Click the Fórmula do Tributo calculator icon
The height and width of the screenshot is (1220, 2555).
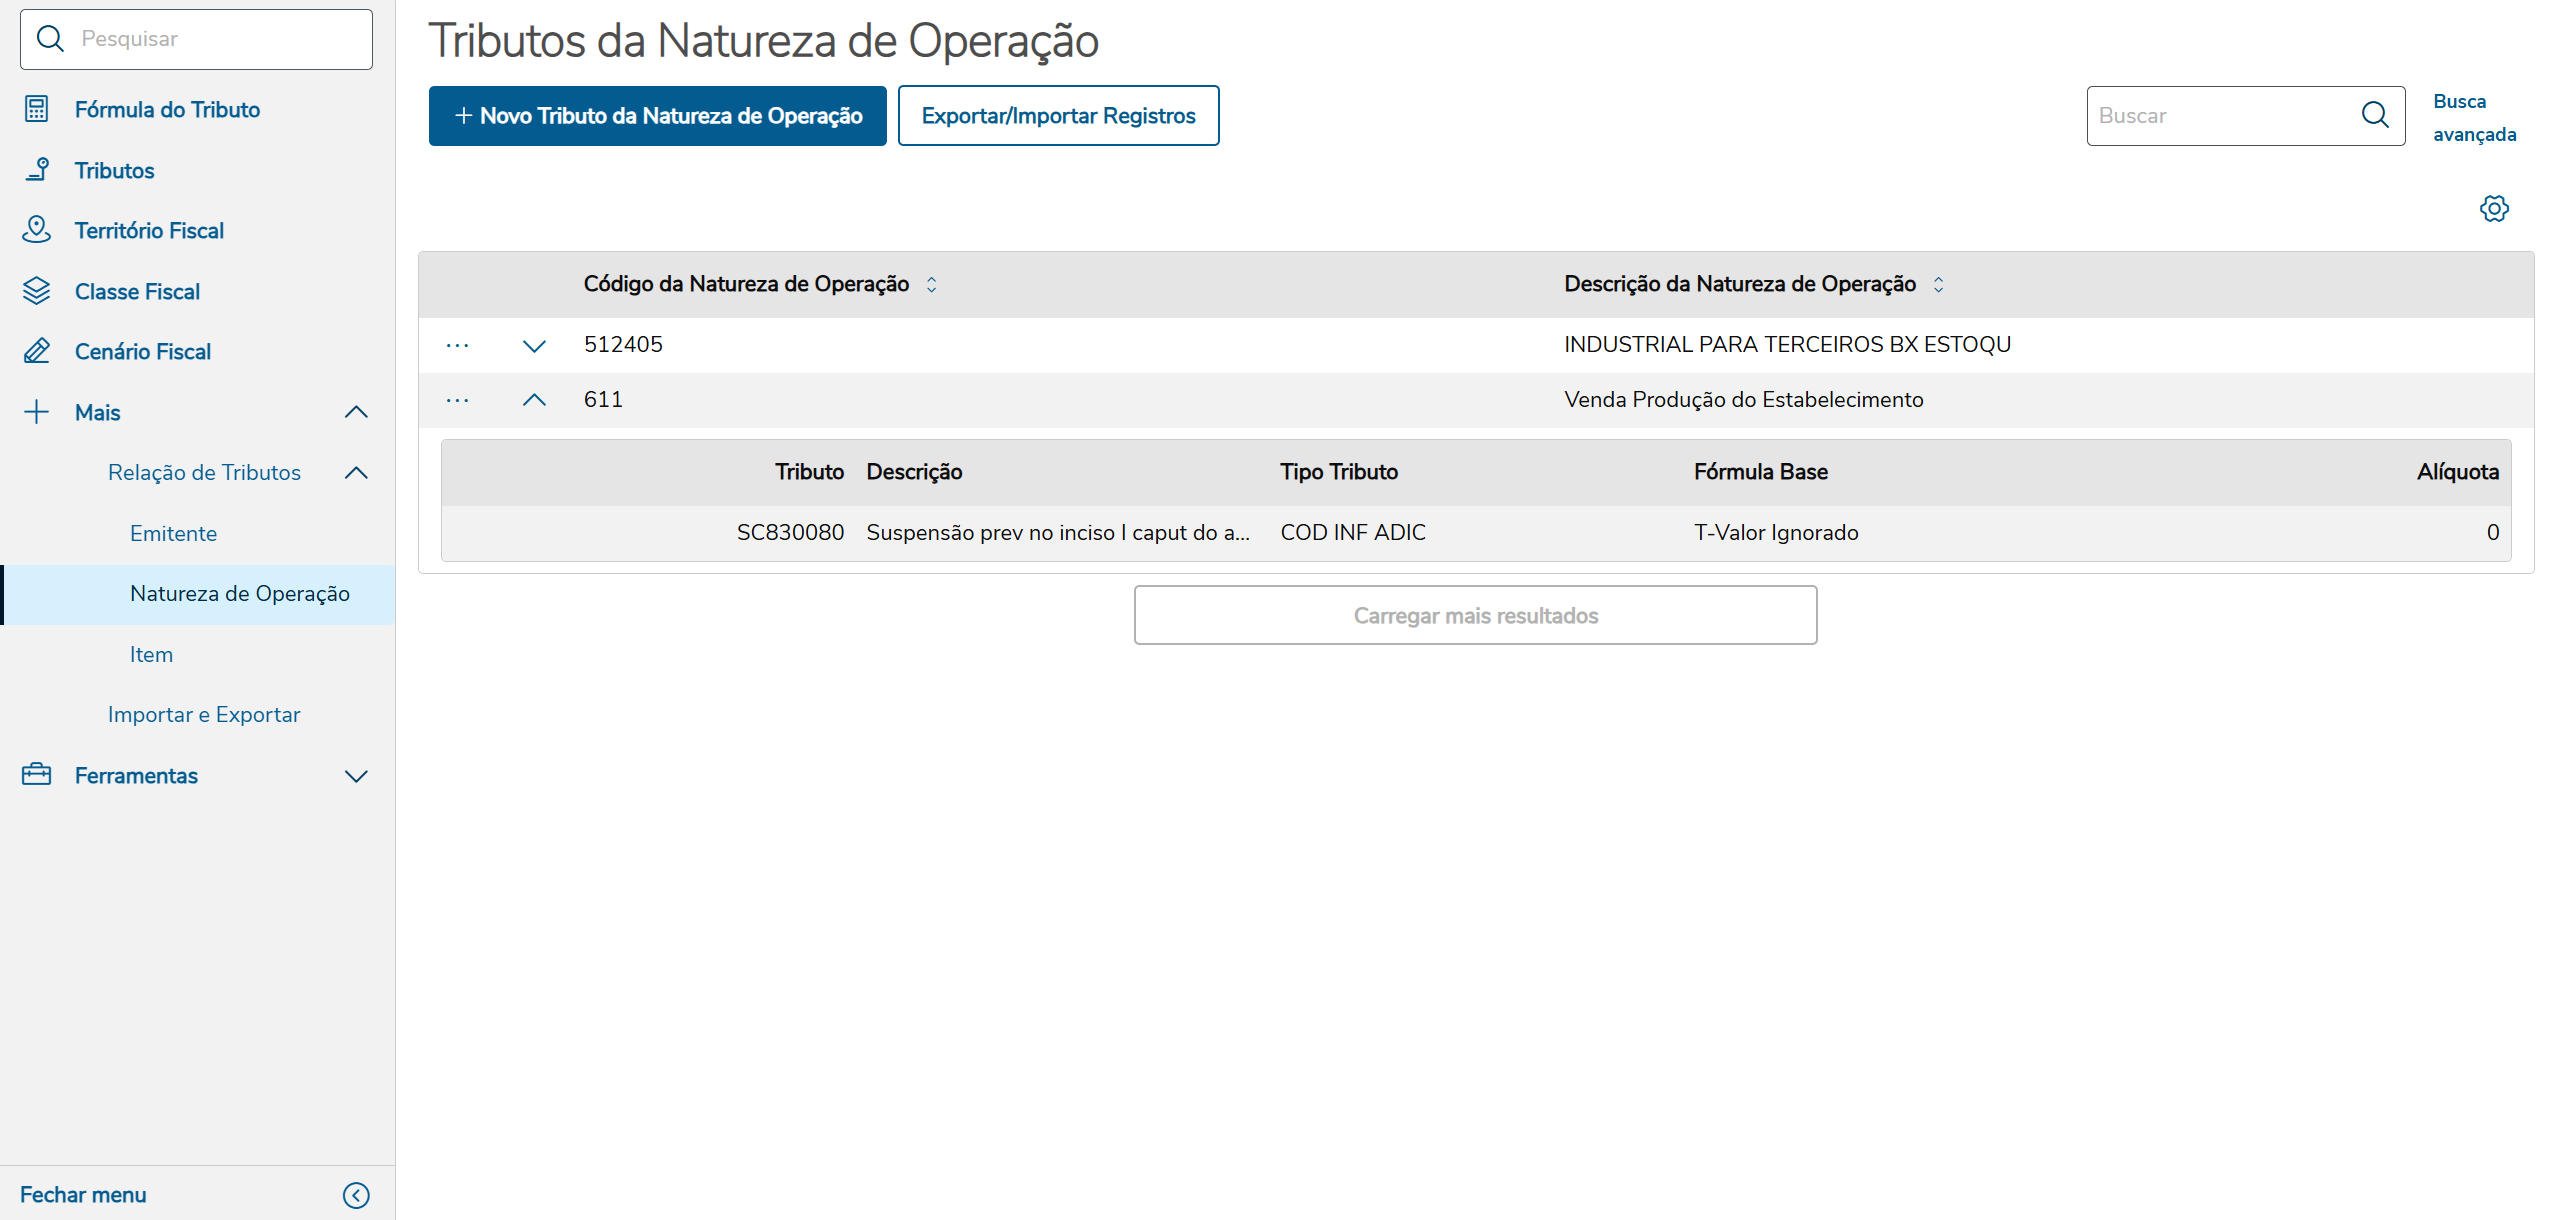pos(37,109)
